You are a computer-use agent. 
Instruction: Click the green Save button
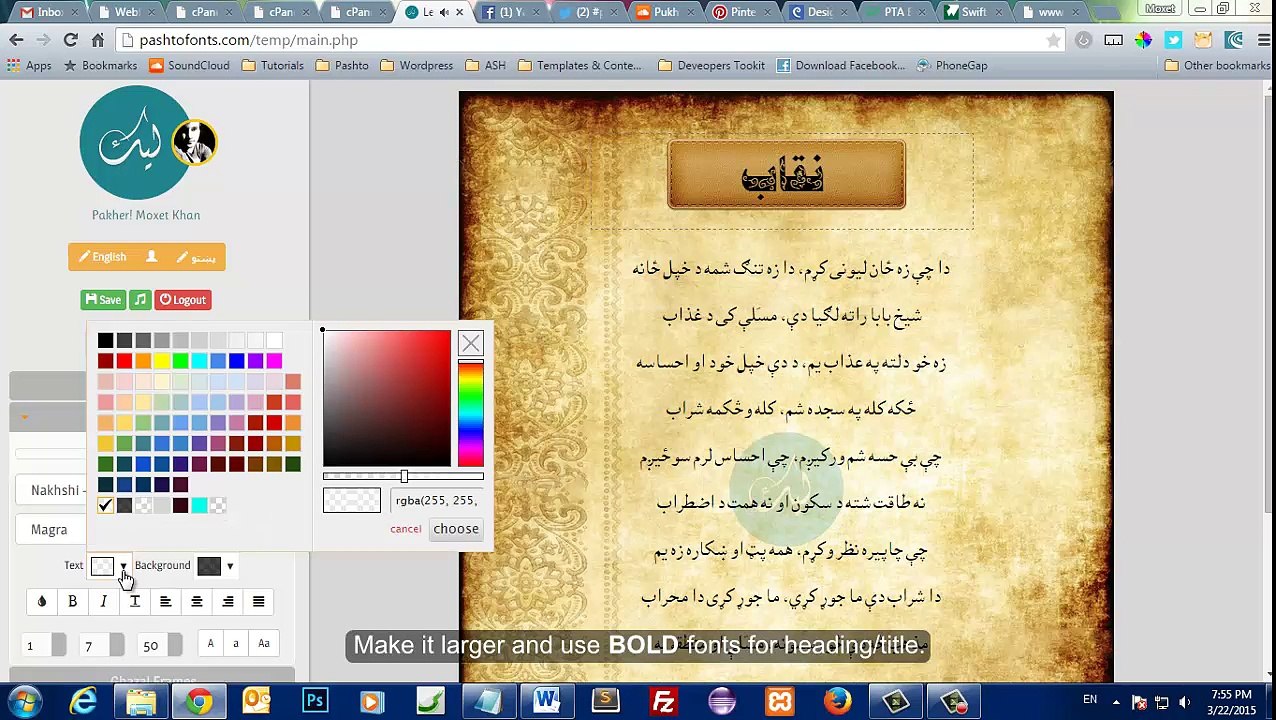[x=103, y=300]
